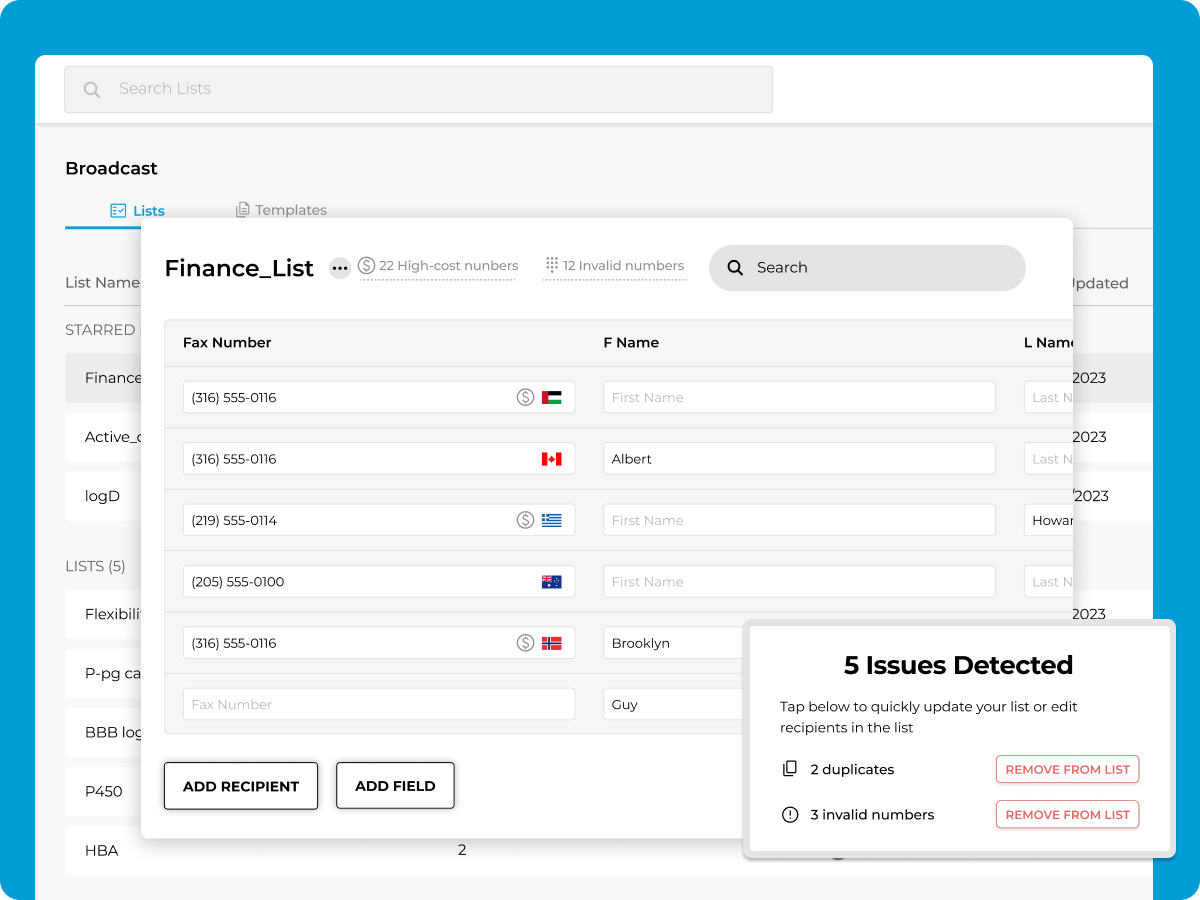Viewport: 1200px width, 900px height.
Task: Switch to the Templates tab
Action: click(x=281, y=210)
